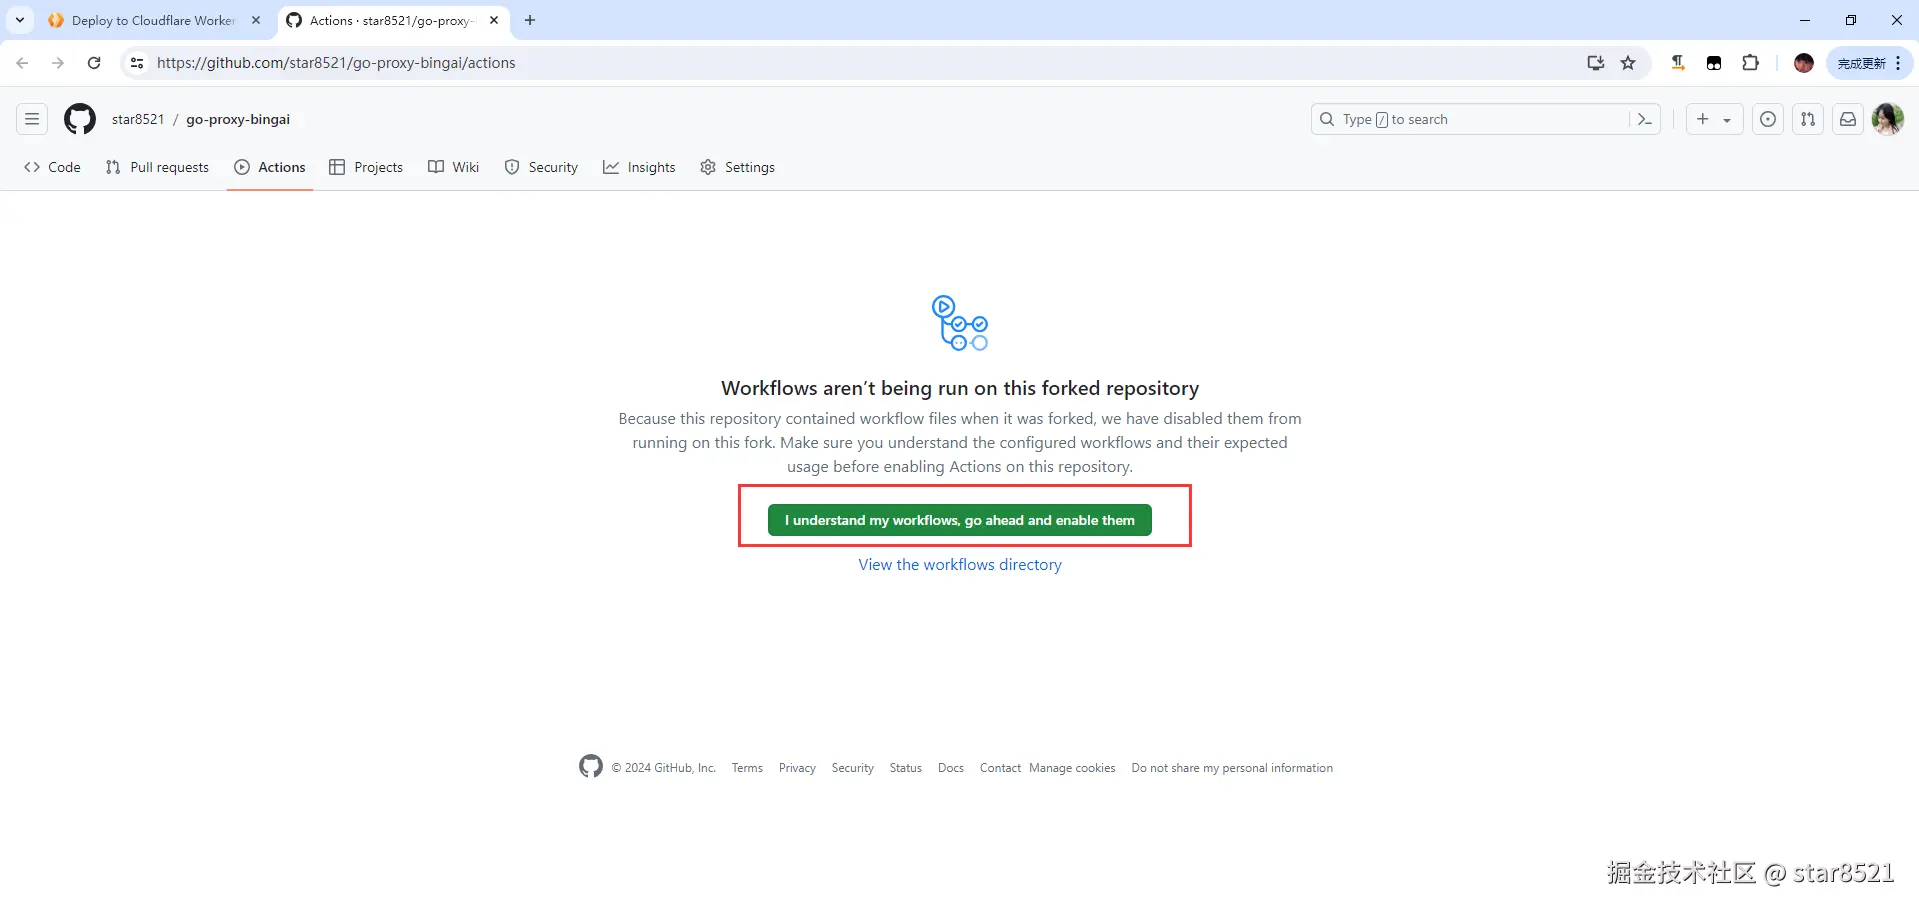Switch to the Insights tab
Viewport: 1919px width, 911px height.
(x=639, y=167)
